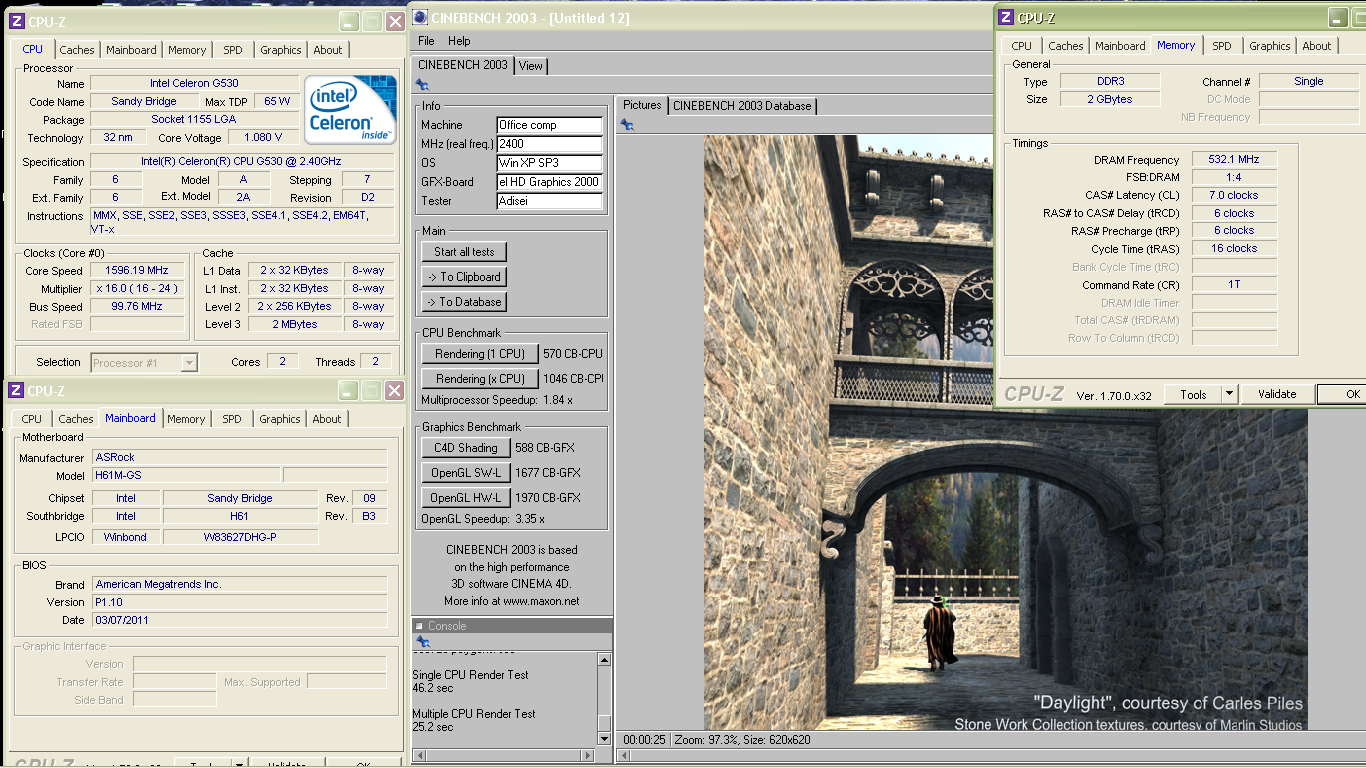Click the Core Speed value 1596.19 MHz

point(138,271)
